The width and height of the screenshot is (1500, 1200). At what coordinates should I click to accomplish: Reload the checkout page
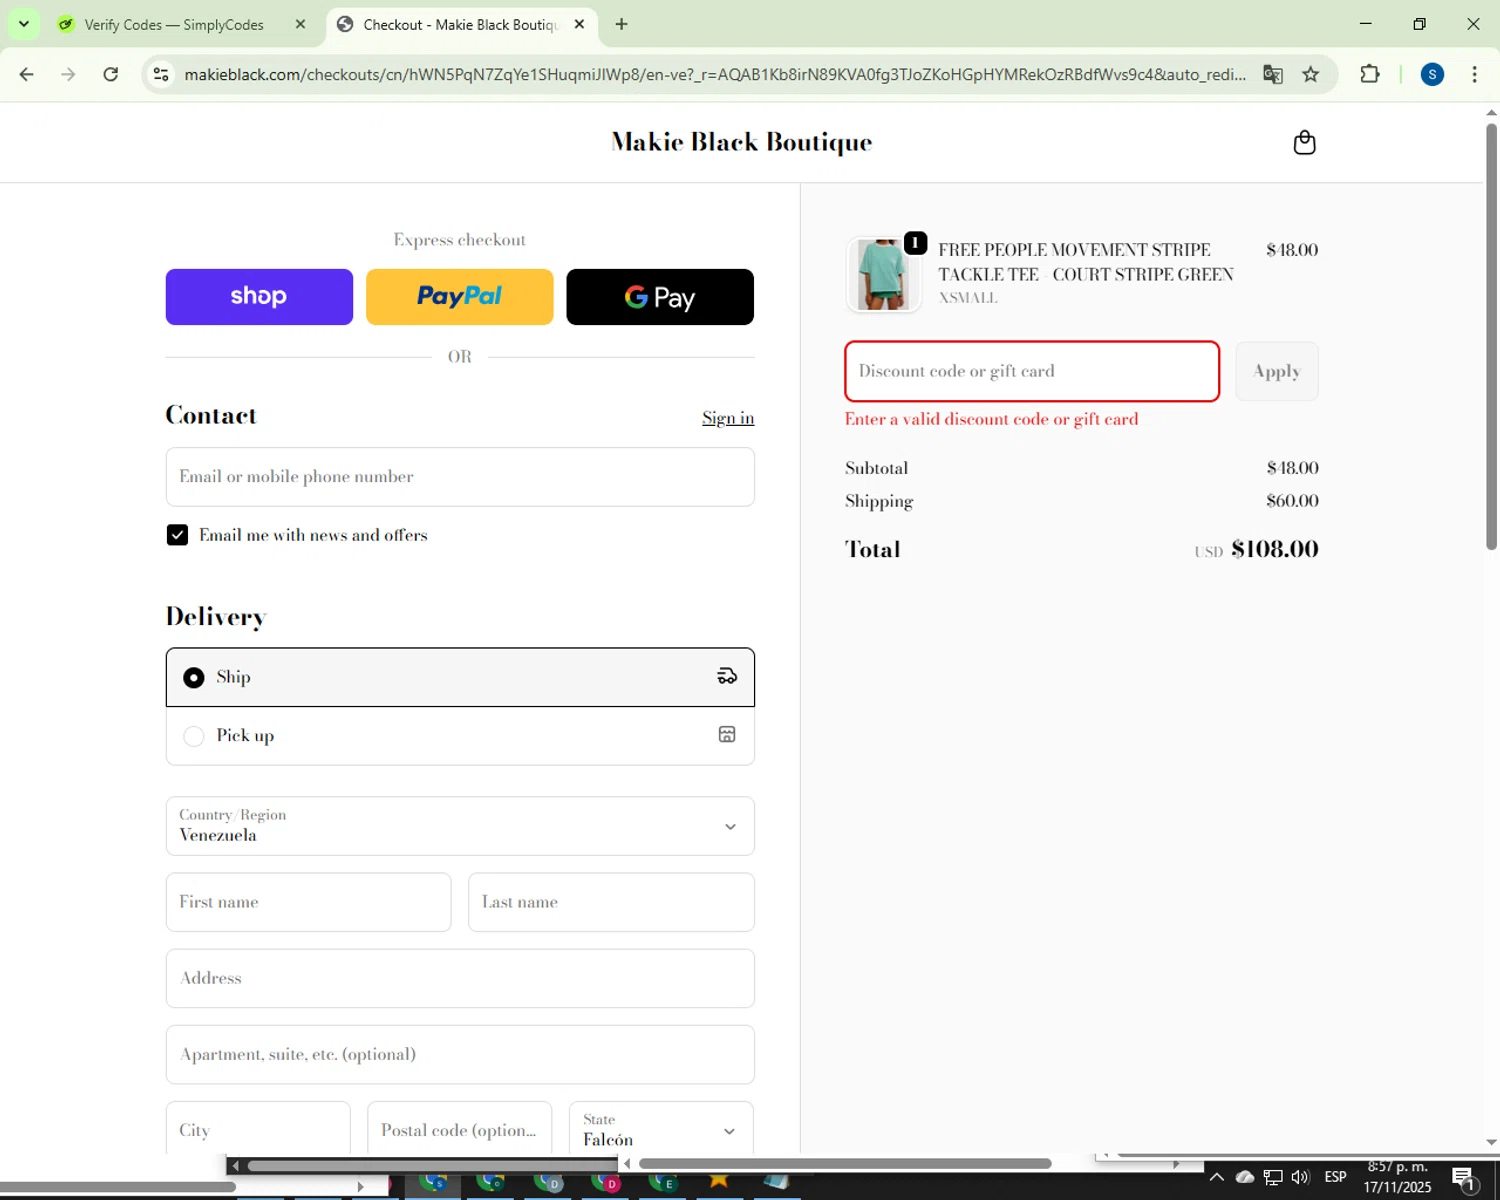(111, 74)
